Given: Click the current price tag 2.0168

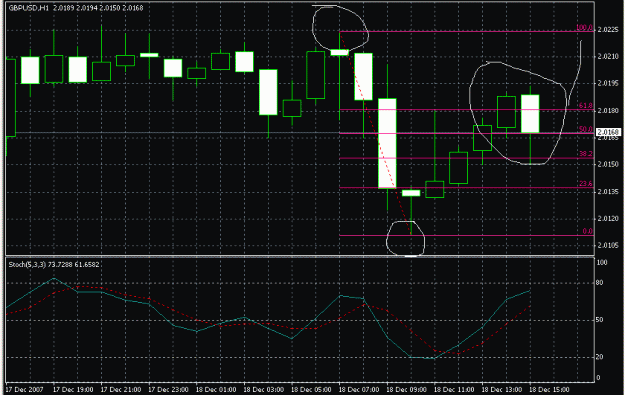Looking at the screenshot, I should tap(608, 132).
